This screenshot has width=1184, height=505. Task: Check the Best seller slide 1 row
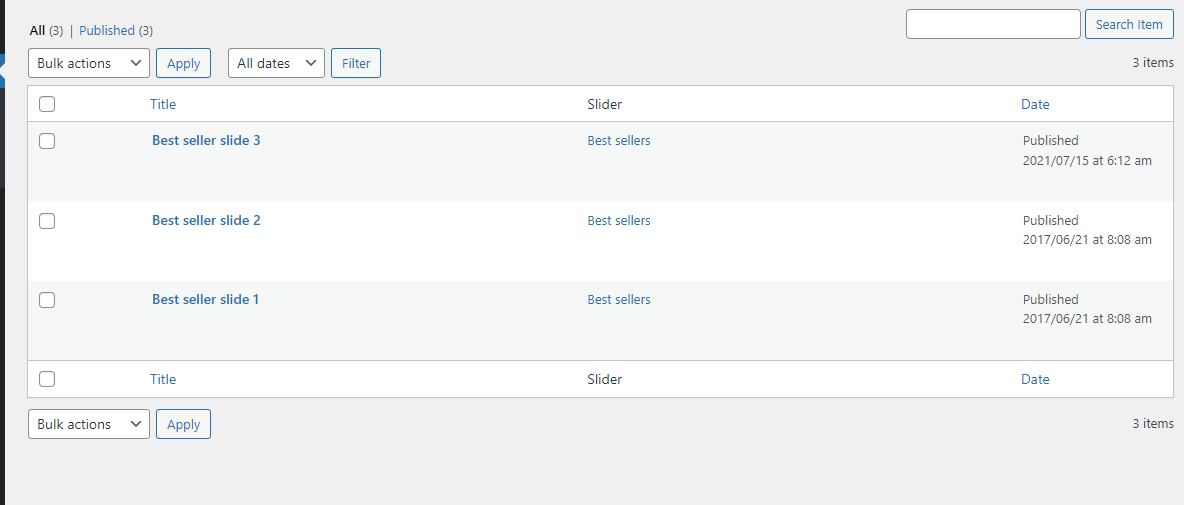pyautogui.click(x=47, y=300)
